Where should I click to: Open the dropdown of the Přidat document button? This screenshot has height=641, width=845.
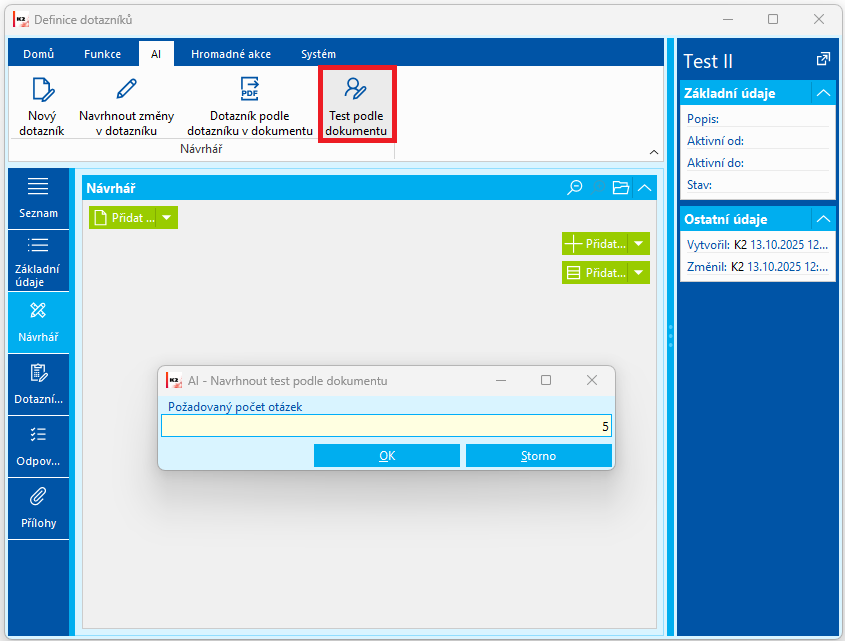[167, 218]
